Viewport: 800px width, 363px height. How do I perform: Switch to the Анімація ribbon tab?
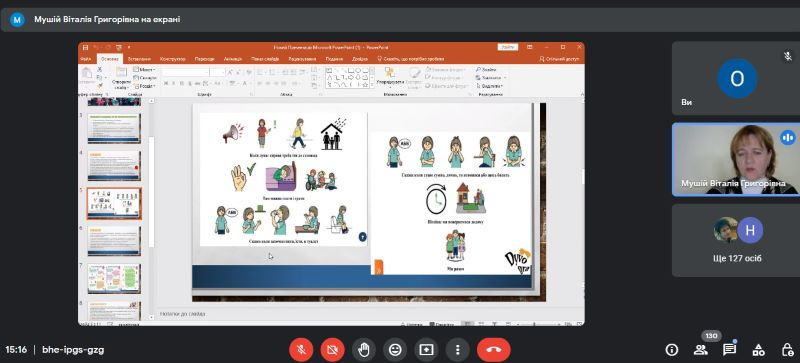tap(233, 59)
